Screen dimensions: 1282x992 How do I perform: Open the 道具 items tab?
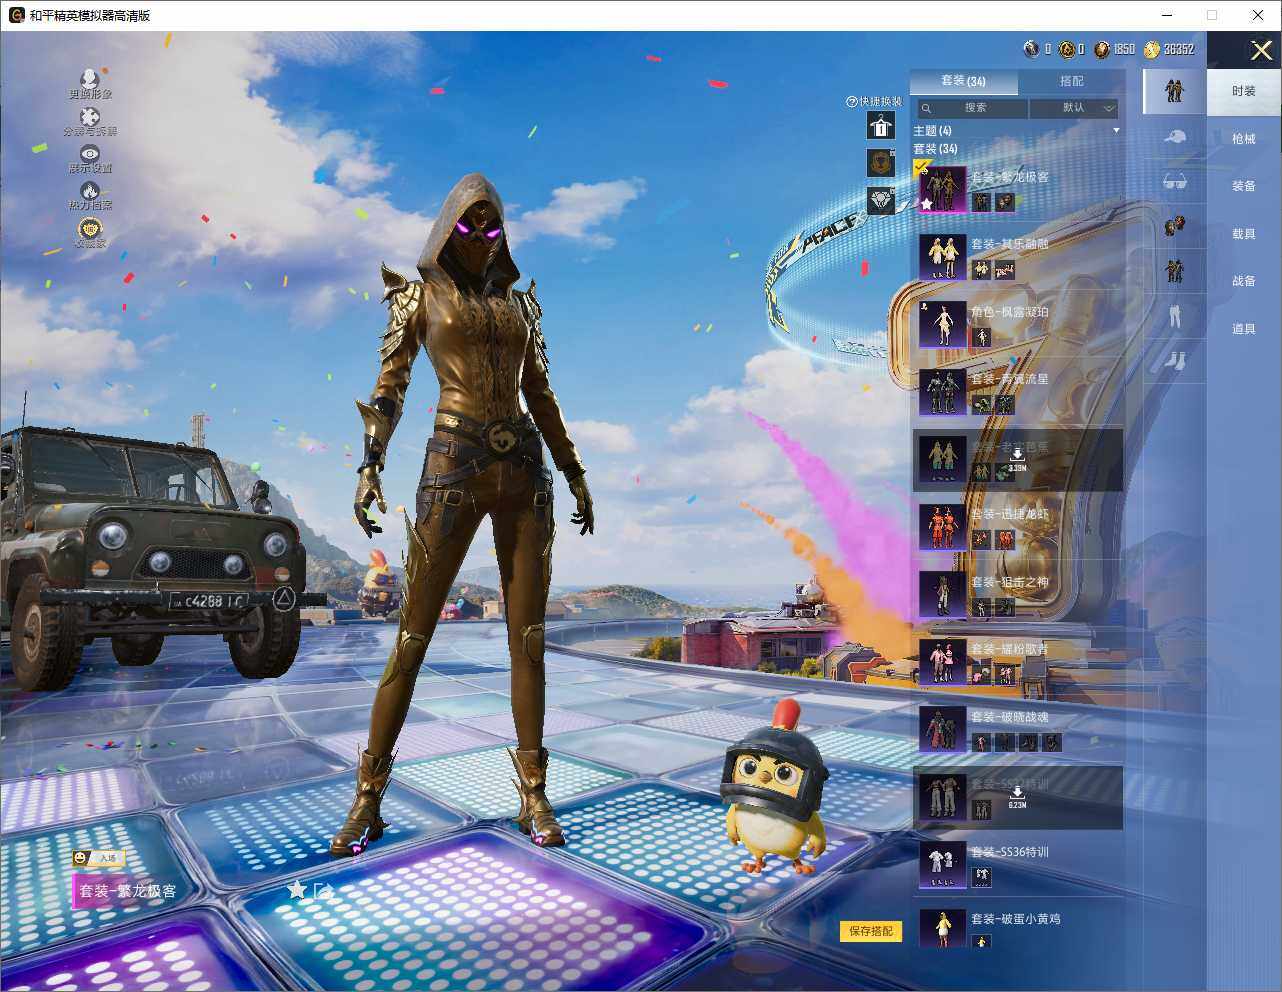(1244, 329)
